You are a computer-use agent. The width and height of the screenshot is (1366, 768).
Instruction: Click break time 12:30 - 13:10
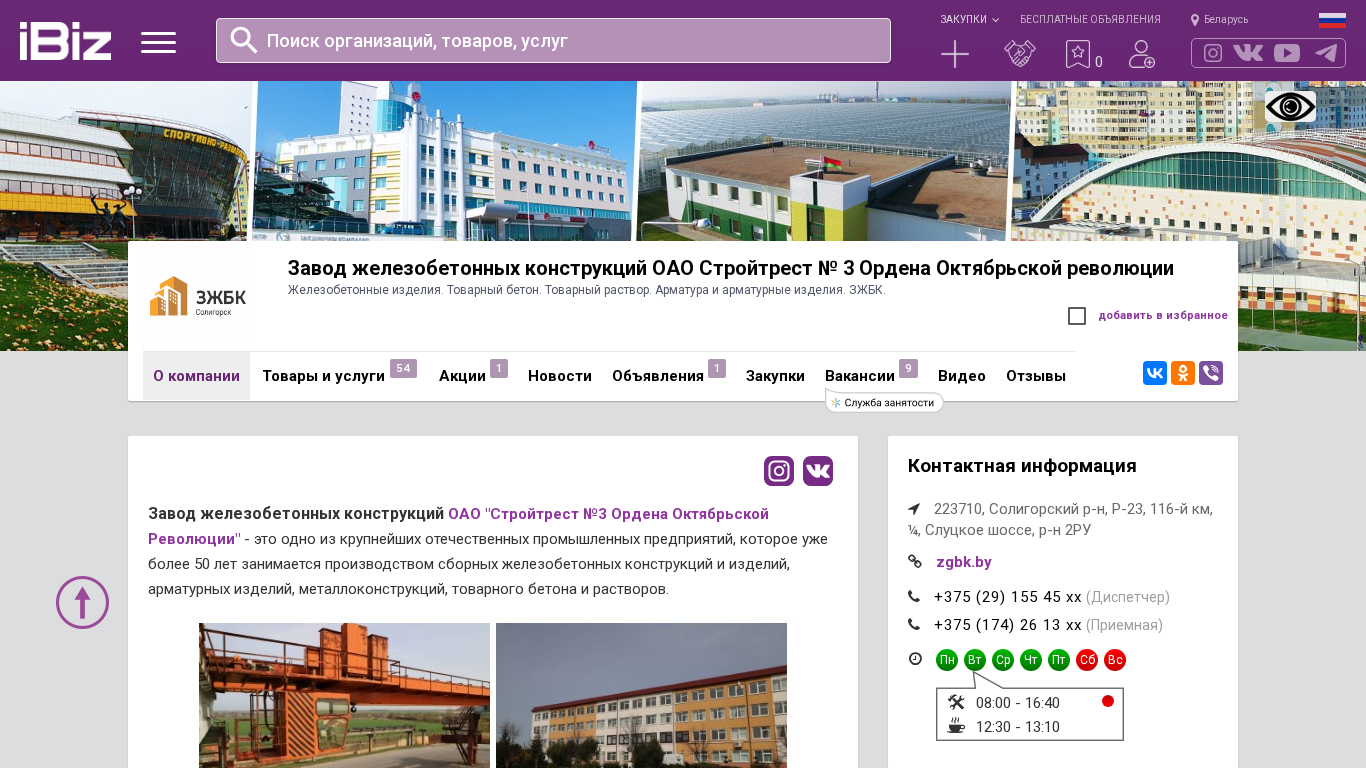[1018, 727]
